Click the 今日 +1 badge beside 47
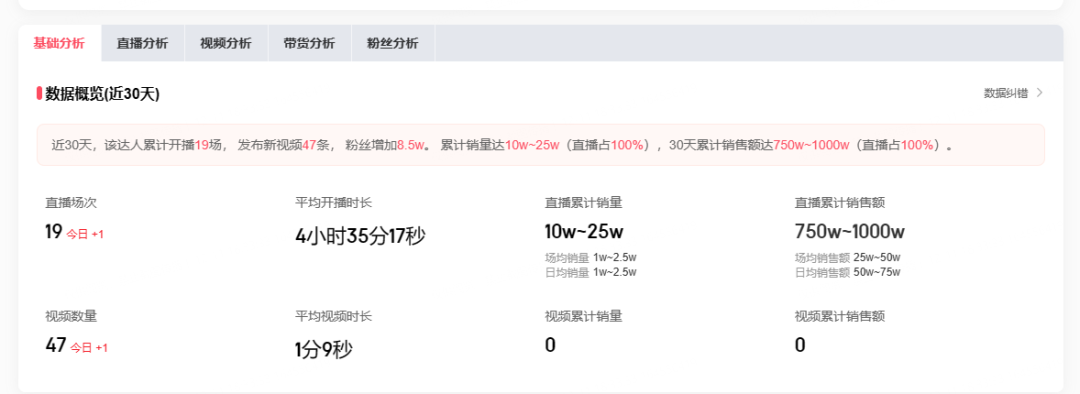Viewport: 1080px width, 394px height. [89, 348]
